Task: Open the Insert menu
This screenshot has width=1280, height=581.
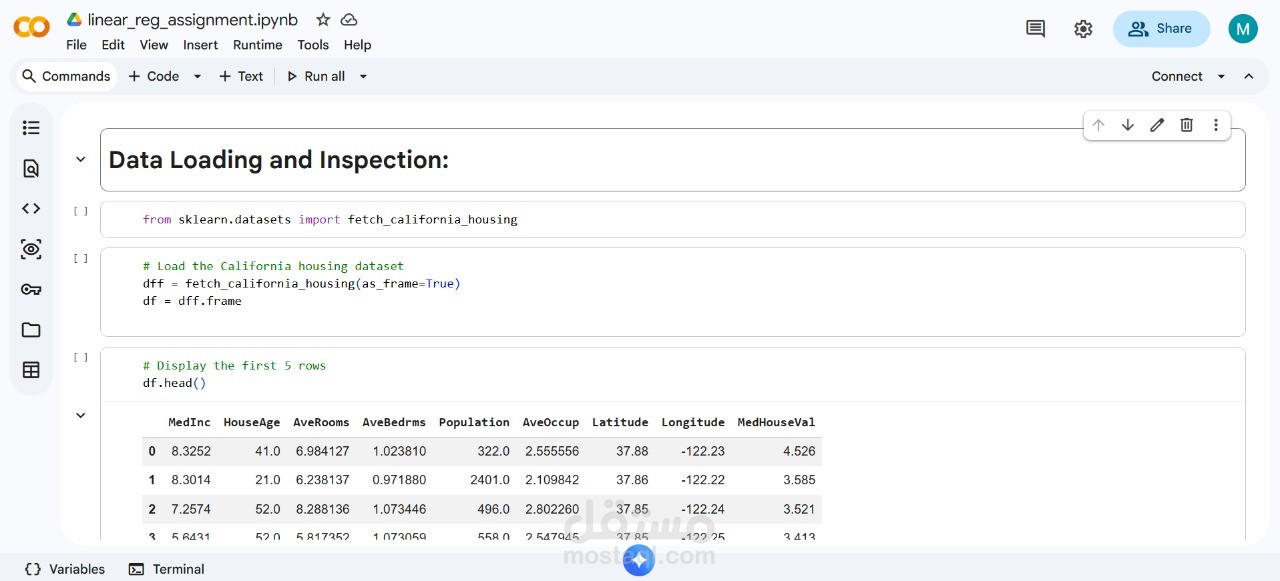Action: pyautogui.click(x=200, y=45)
